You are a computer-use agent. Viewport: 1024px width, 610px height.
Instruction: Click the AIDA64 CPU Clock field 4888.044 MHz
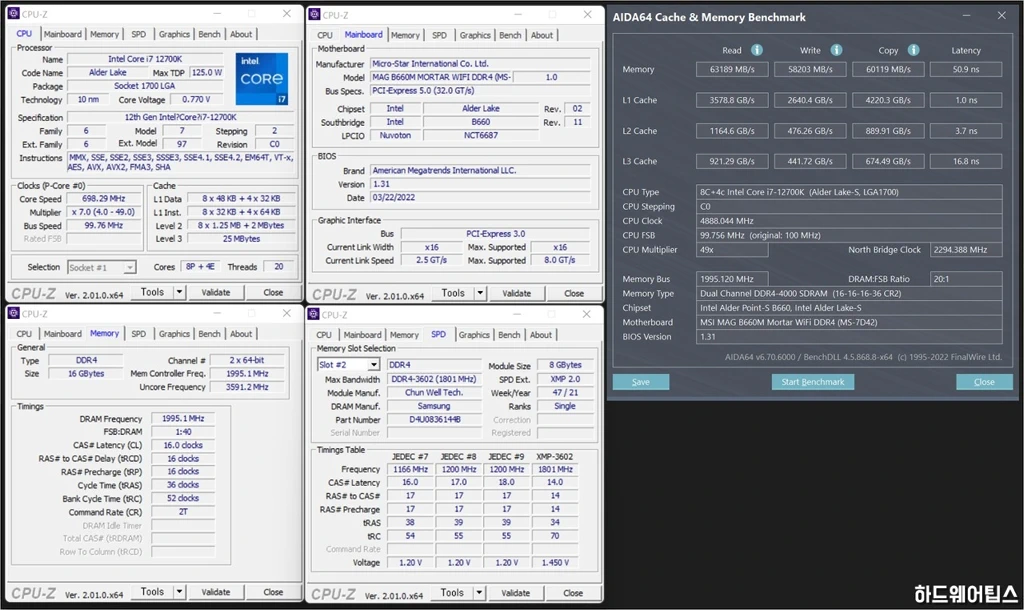tap(849, 221)
